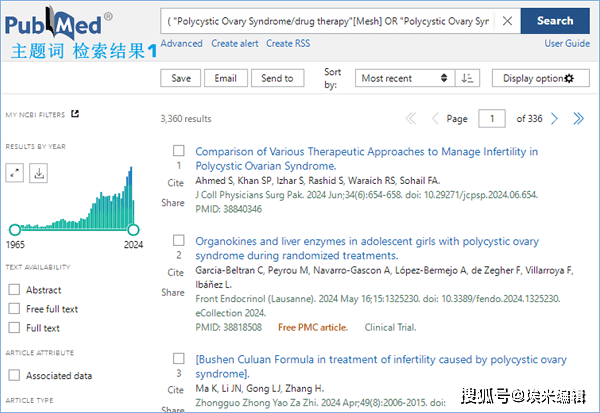Click the Free PMC article label
The width and height of the screenshot is (600, 413).
coord(313,327)
